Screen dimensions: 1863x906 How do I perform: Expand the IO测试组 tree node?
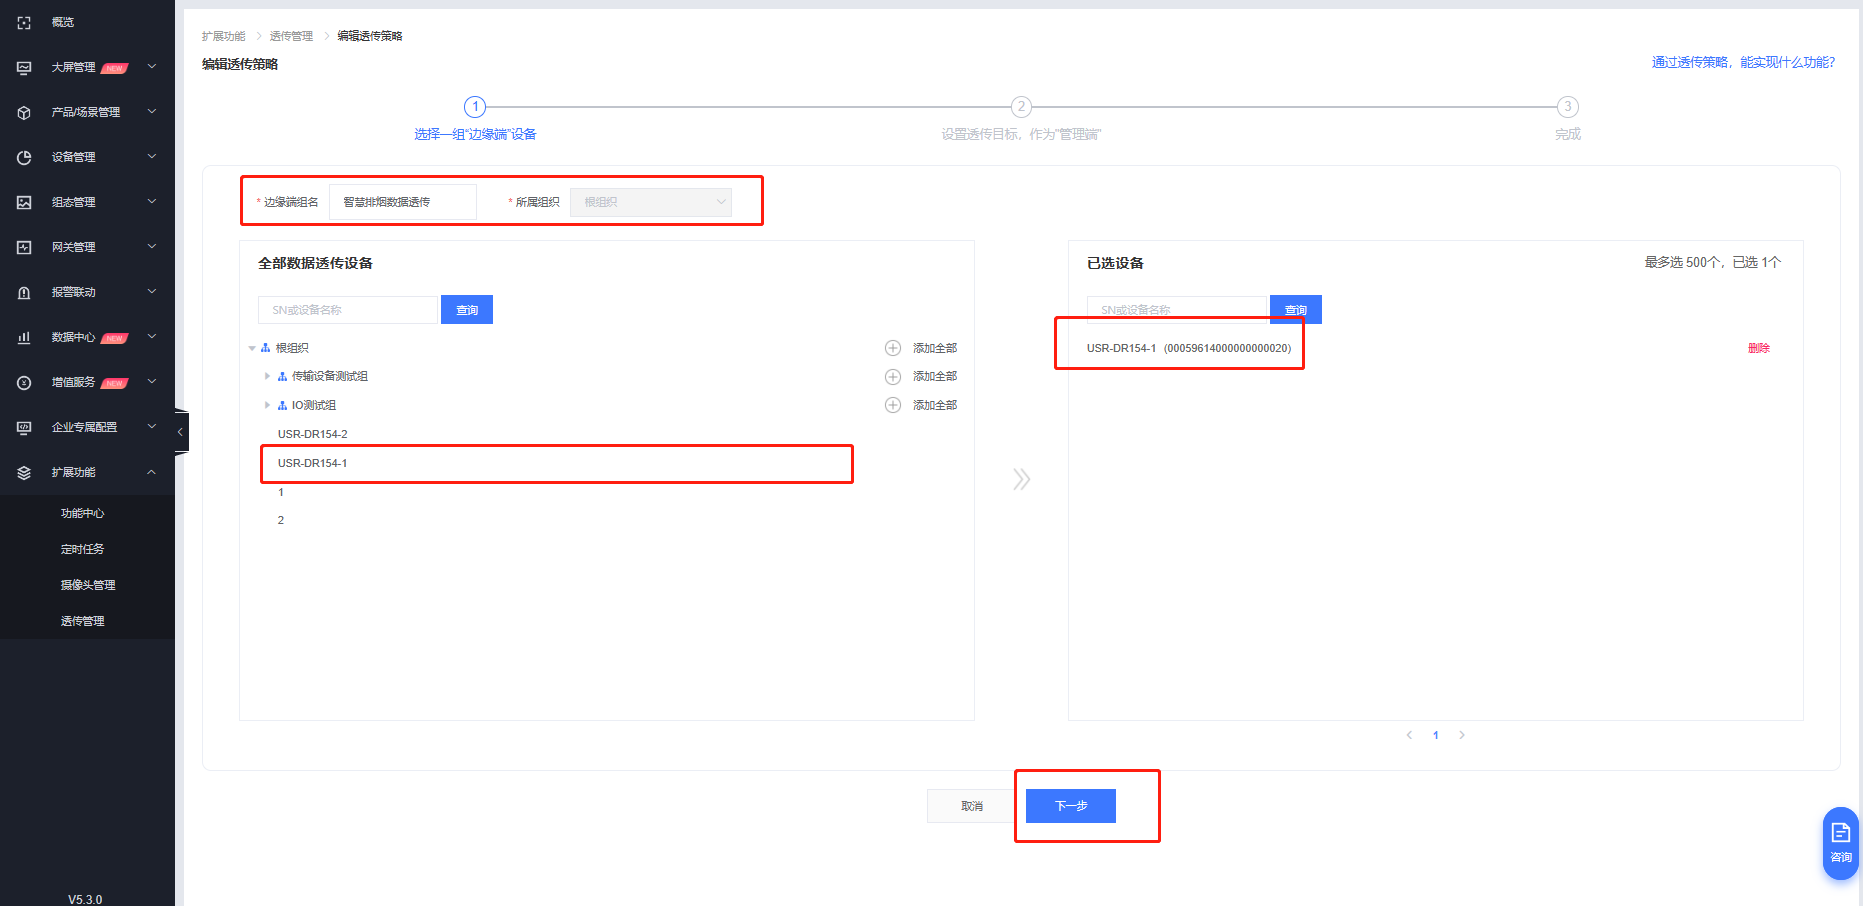267,405
